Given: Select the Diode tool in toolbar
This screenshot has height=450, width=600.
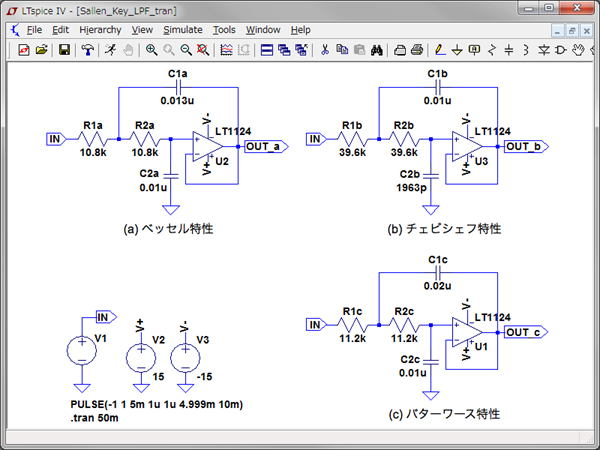Looking at the screenshot, I should coord(541,50).
